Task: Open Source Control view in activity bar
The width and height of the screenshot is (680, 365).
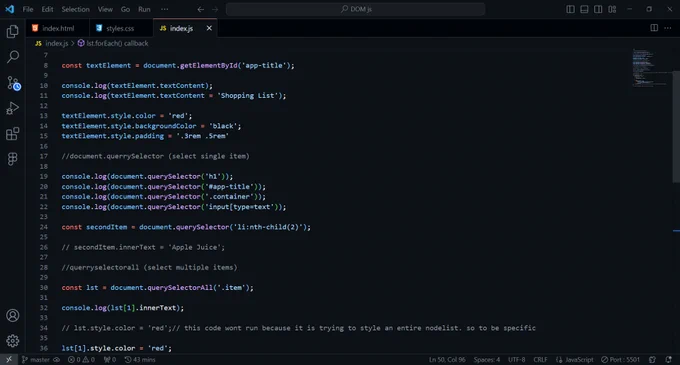Action: tap(13, 83)
